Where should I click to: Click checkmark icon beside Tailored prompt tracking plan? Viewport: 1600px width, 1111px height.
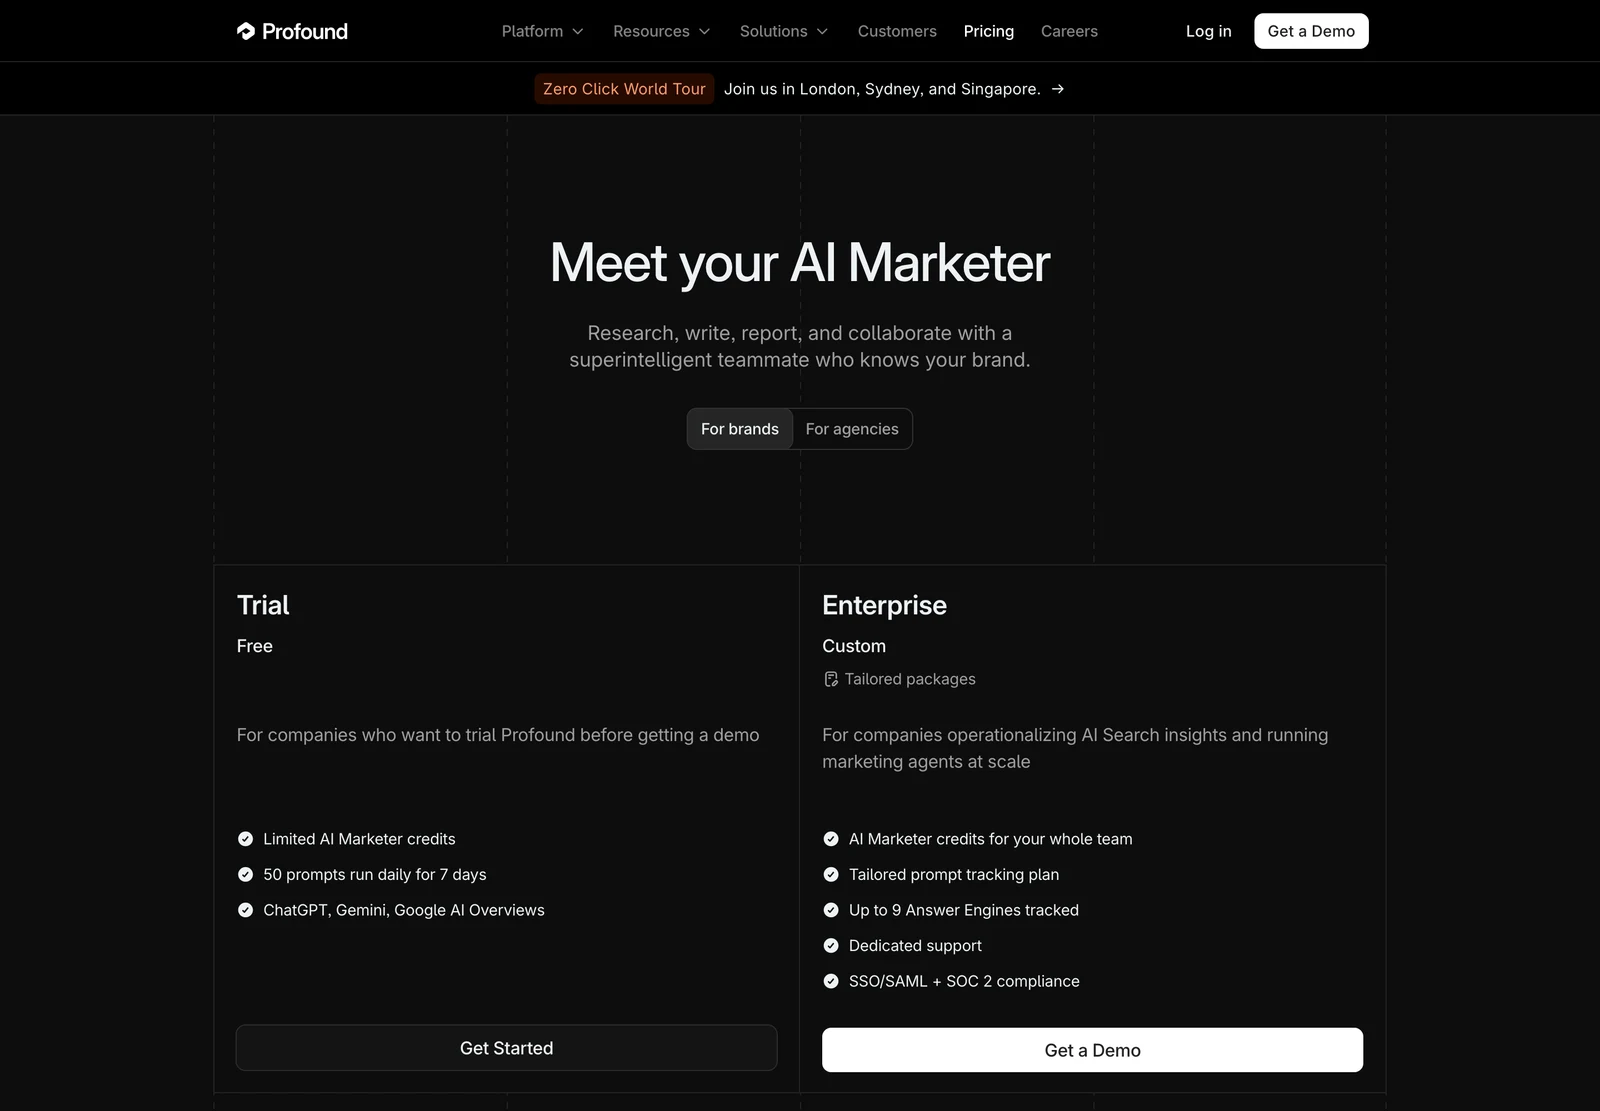[831, 874]
